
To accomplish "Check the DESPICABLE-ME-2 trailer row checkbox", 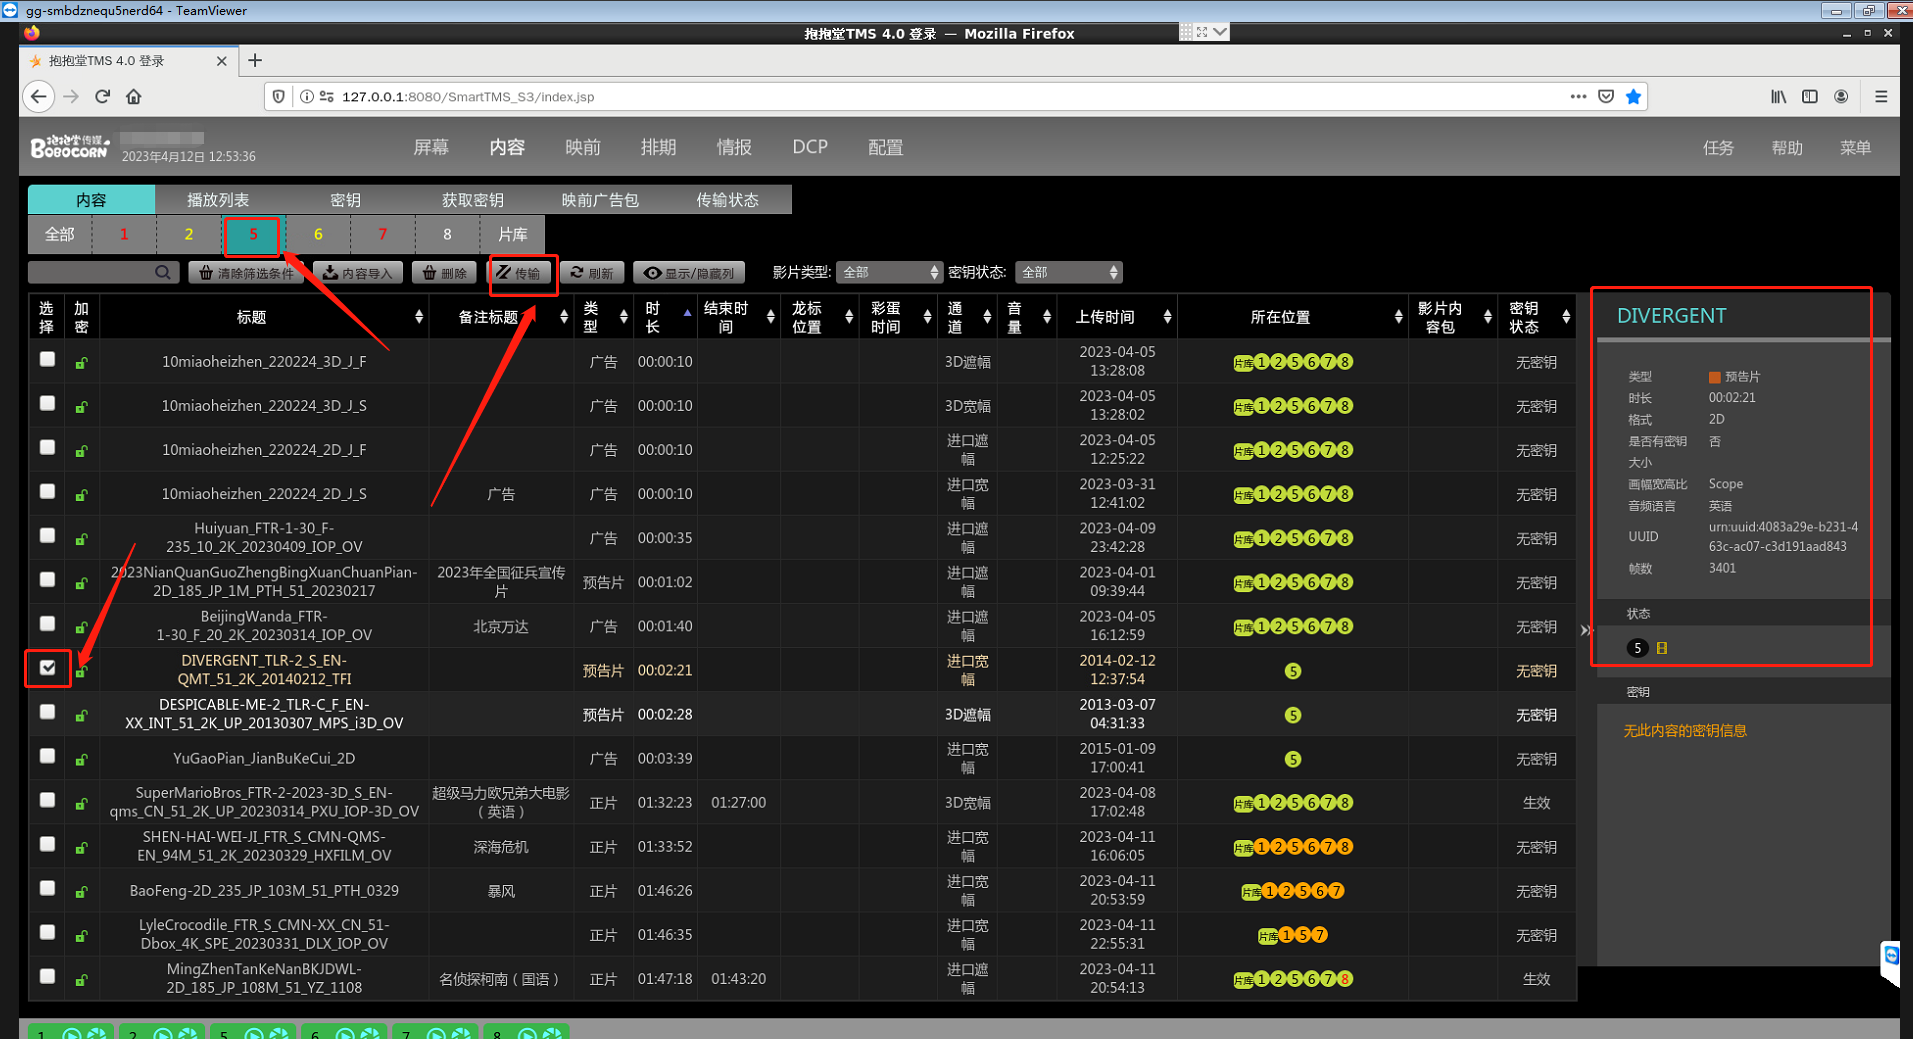I will click(x=47, y=712).
